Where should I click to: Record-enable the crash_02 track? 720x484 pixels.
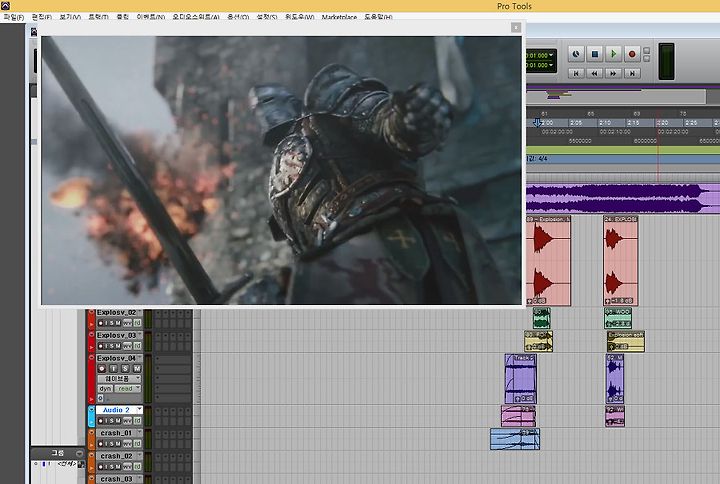101,467
